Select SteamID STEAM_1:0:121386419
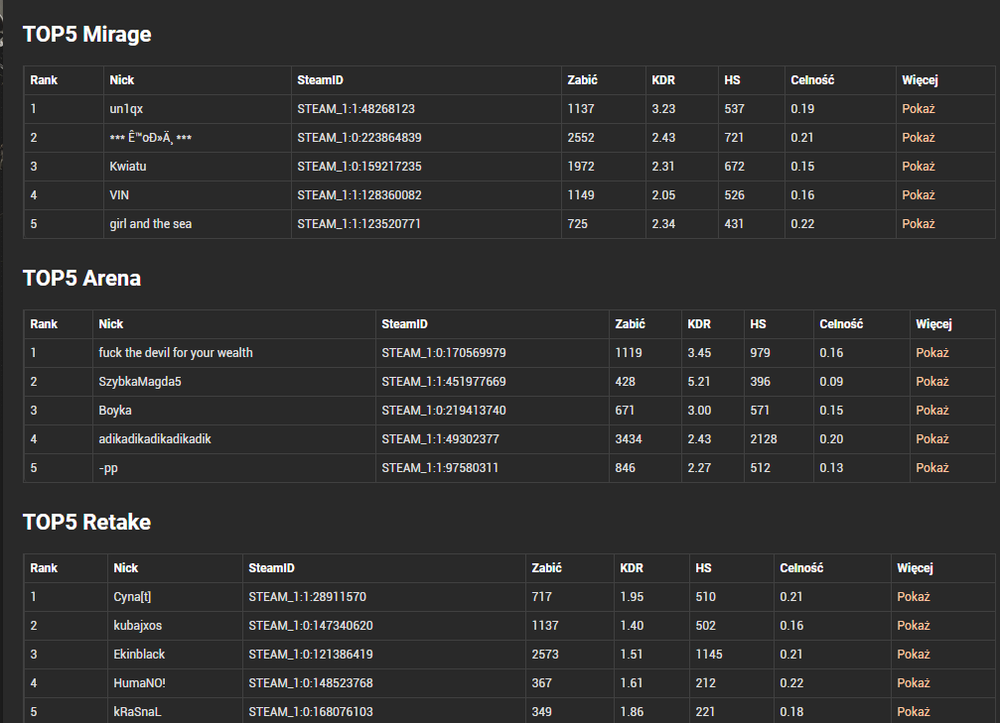The image size is (1000, 723). coord(311,655)
